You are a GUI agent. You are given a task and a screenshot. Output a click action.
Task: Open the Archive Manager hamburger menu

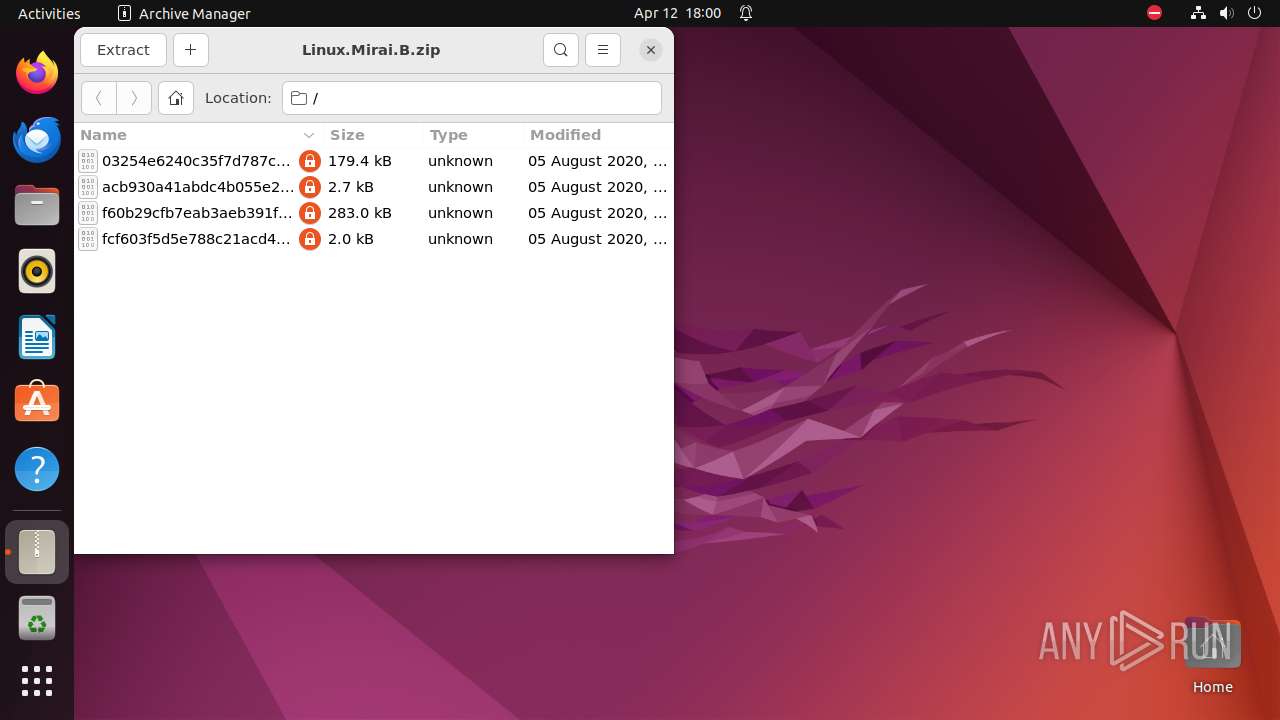click(x=603, y=50)
